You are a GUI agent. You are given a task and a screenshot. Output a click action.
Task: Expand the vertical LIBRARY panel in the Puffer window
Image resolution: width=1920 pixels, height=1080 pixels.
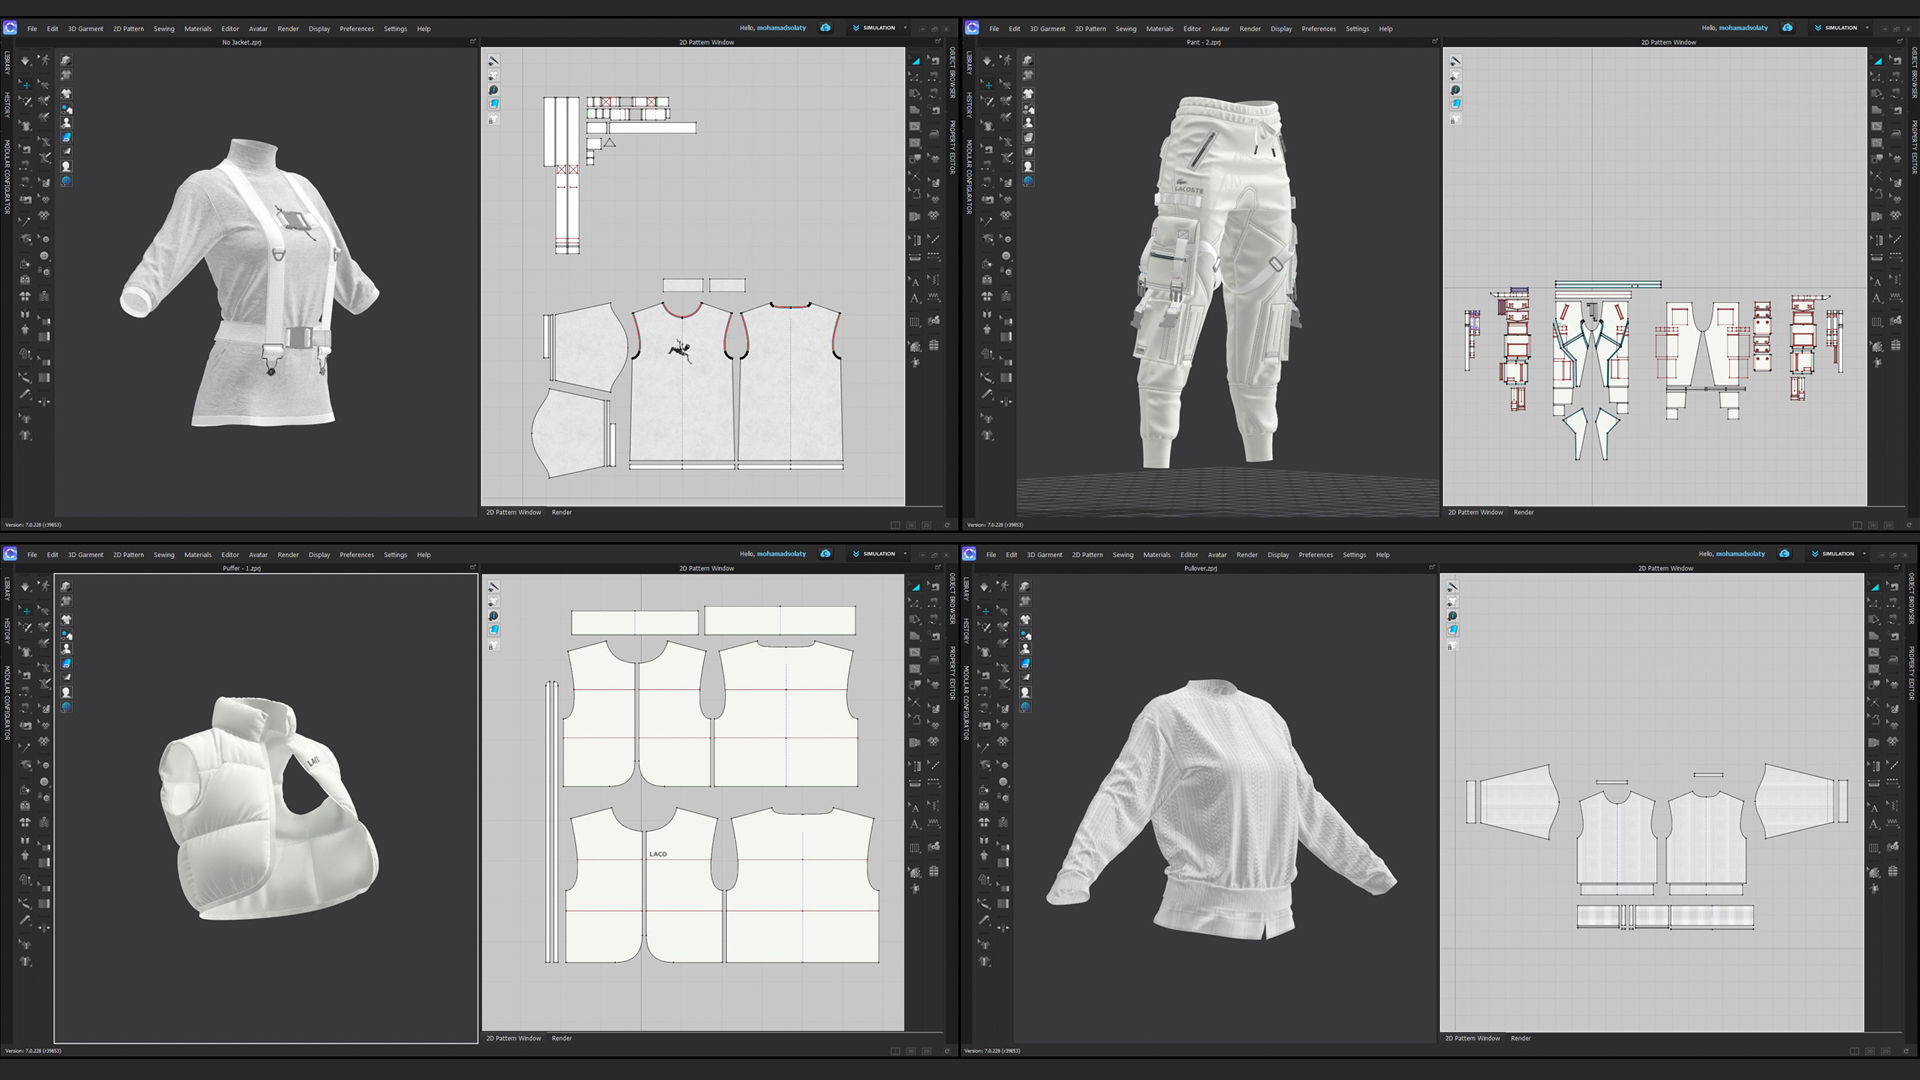coord(7,588)
